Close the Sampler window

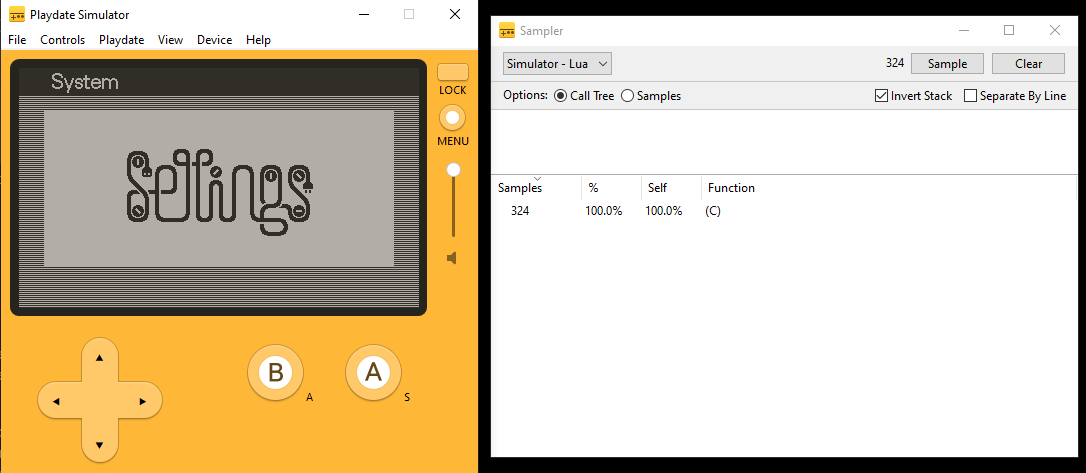(1055, 30)
